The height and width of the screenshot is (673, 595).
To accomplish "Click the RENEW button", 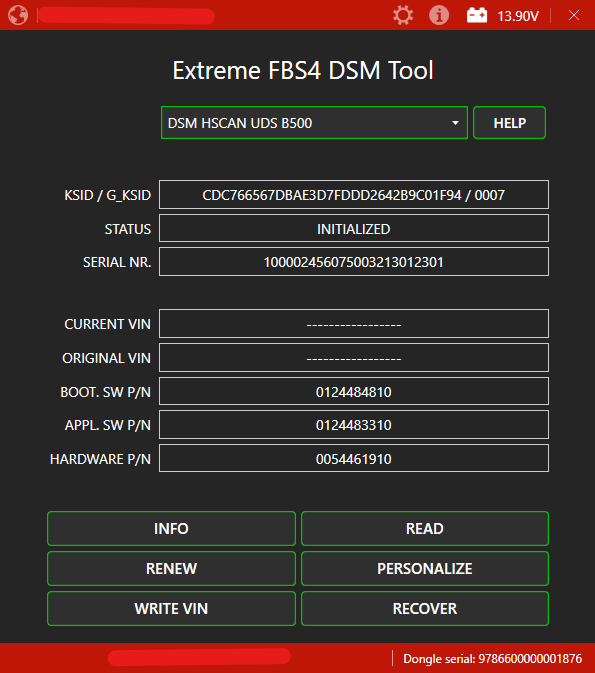I will [x=171, y=568].
